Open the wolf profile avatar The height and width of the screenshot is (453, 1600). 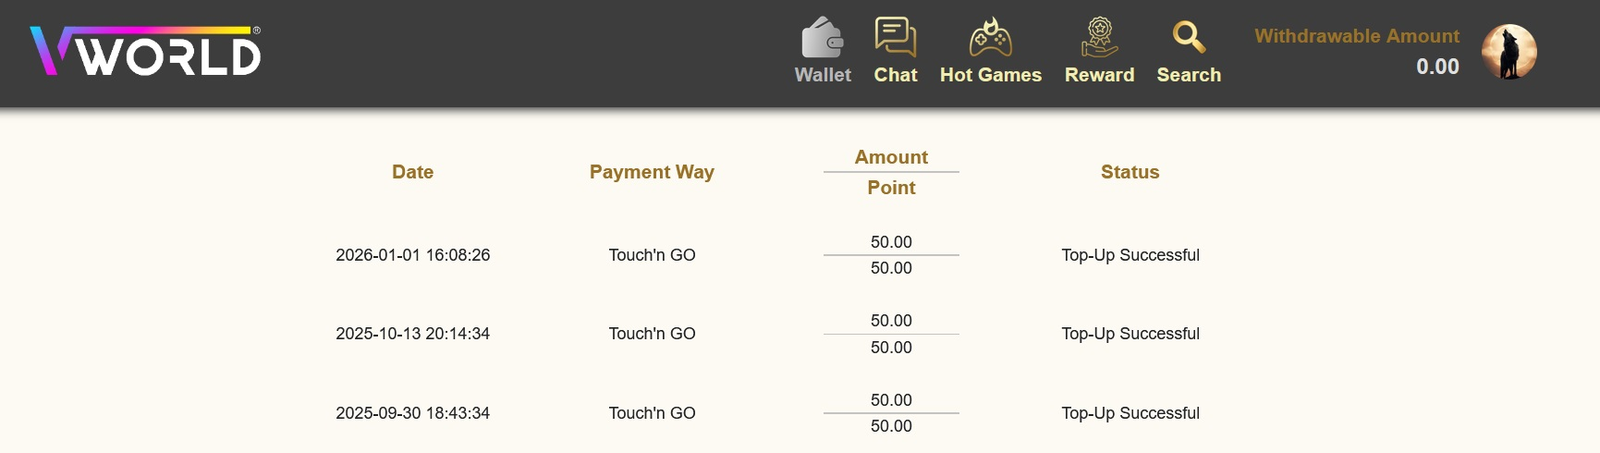pyautogui.click(x=1508, y=52)
